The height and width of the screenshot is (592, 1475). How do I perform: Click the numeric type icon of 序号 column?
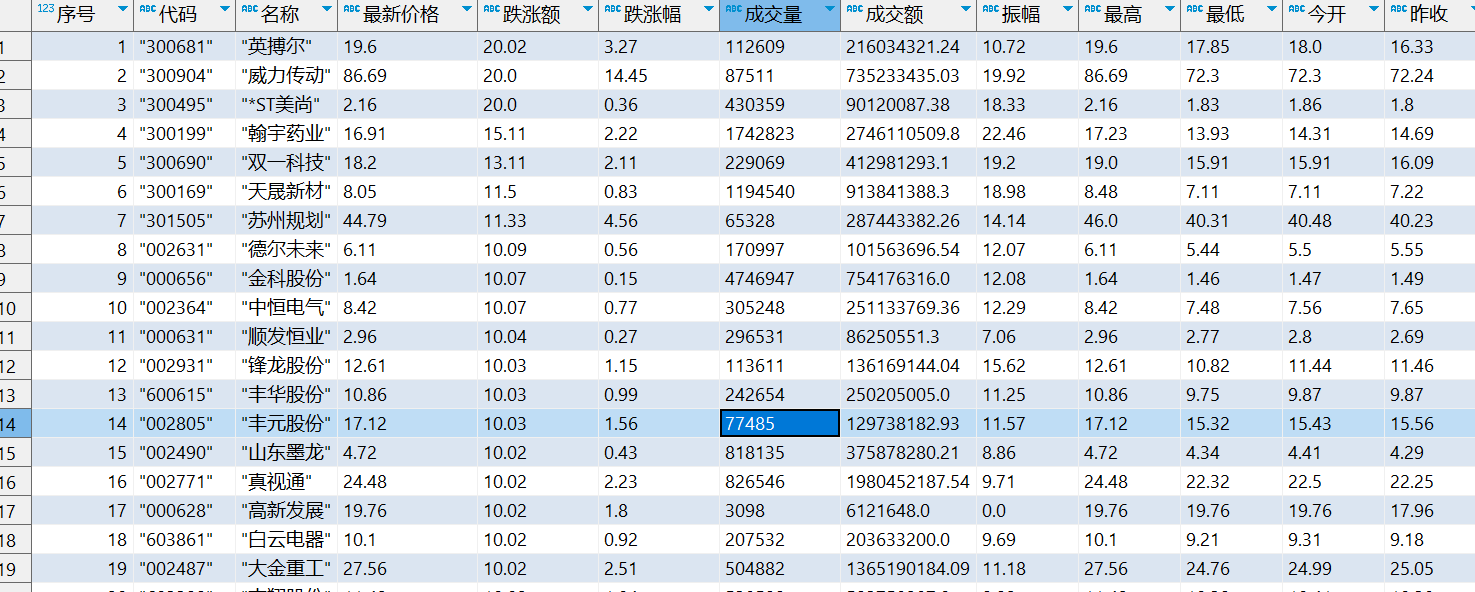coord(45,9)
